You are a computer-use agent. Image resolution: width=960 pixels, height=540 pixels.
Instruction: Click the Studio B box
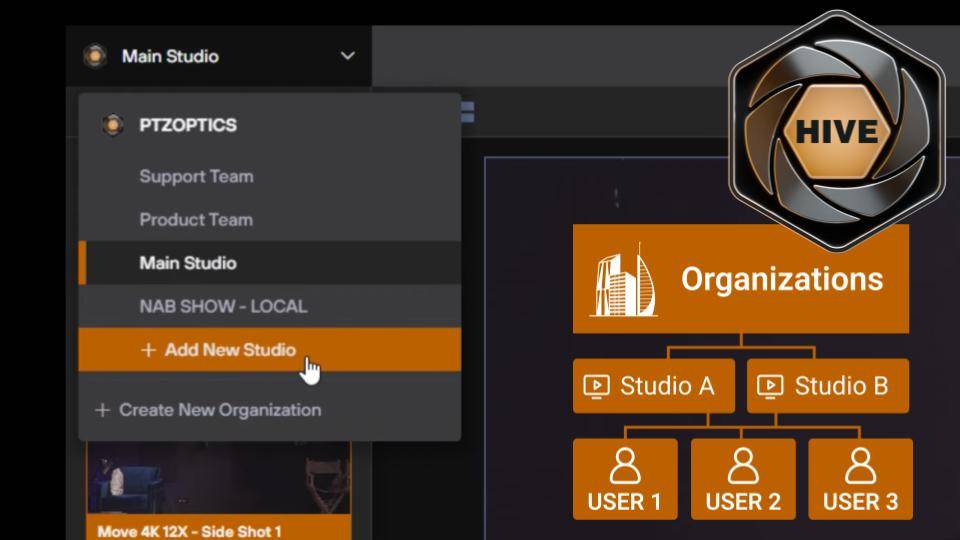[828, 386]
